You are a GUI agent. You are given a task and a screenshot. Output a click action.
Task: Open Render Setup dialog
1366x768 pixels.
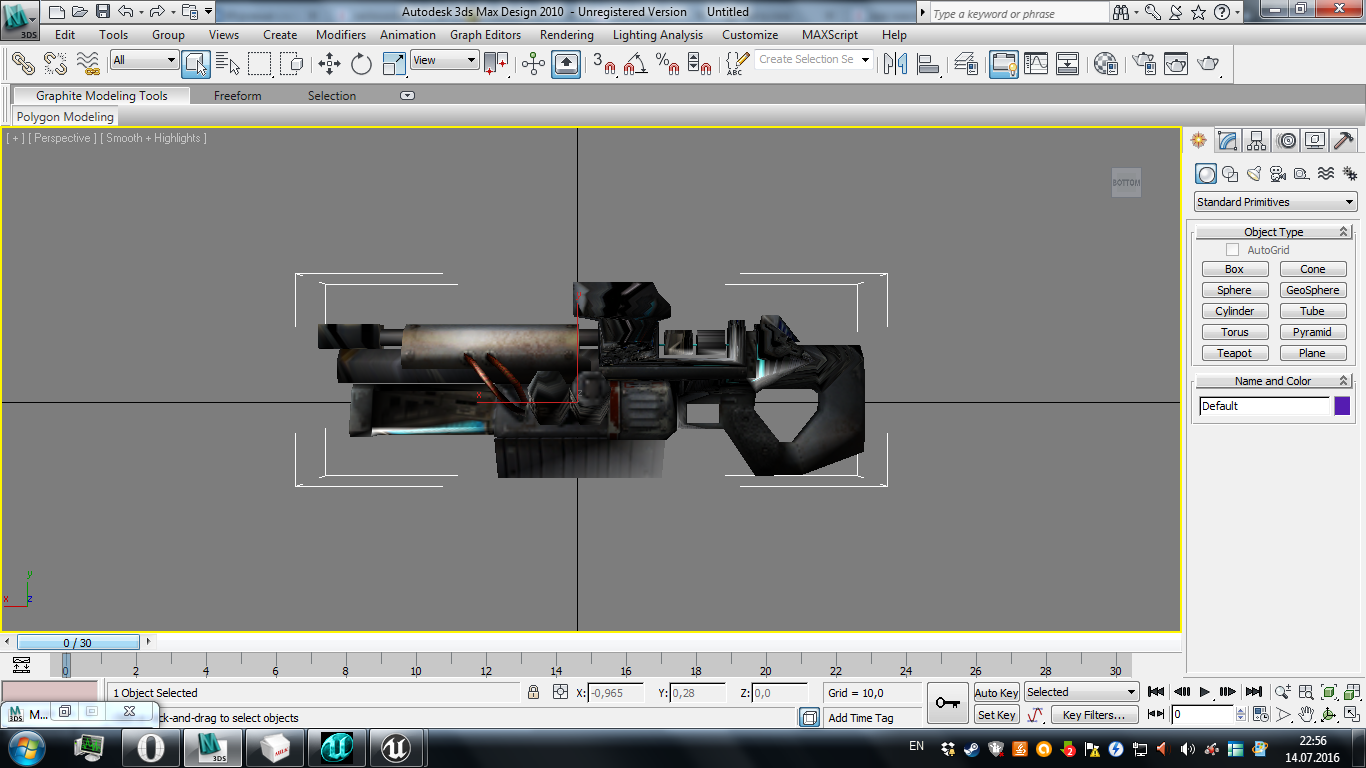(1144, 64)
